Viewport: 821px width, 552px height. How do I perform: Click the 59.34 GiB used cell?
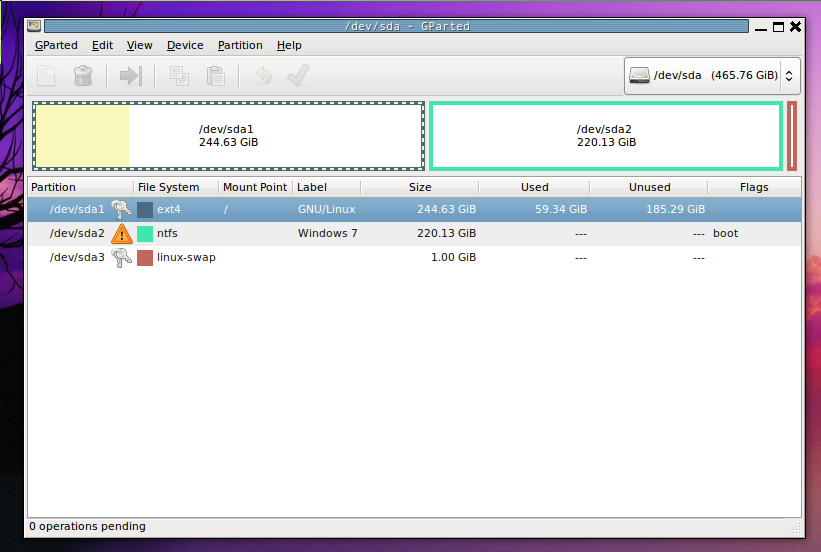coord(561,209)
